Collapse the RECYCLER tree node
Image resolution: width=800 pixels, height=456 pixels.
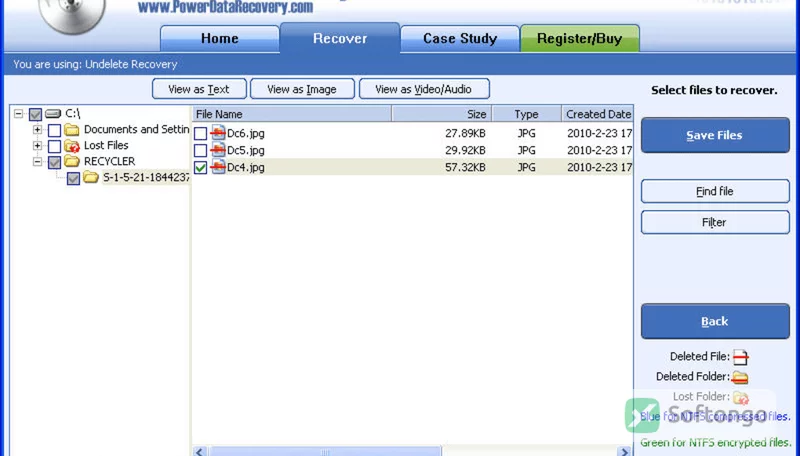click(37, 162)
